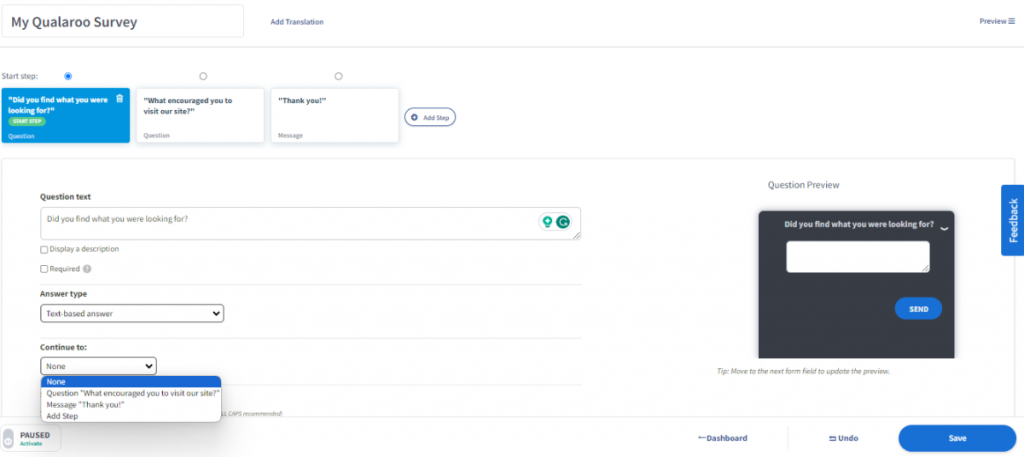Click the Add Step button
1024x457 pixels.
(x=430, y=117)
